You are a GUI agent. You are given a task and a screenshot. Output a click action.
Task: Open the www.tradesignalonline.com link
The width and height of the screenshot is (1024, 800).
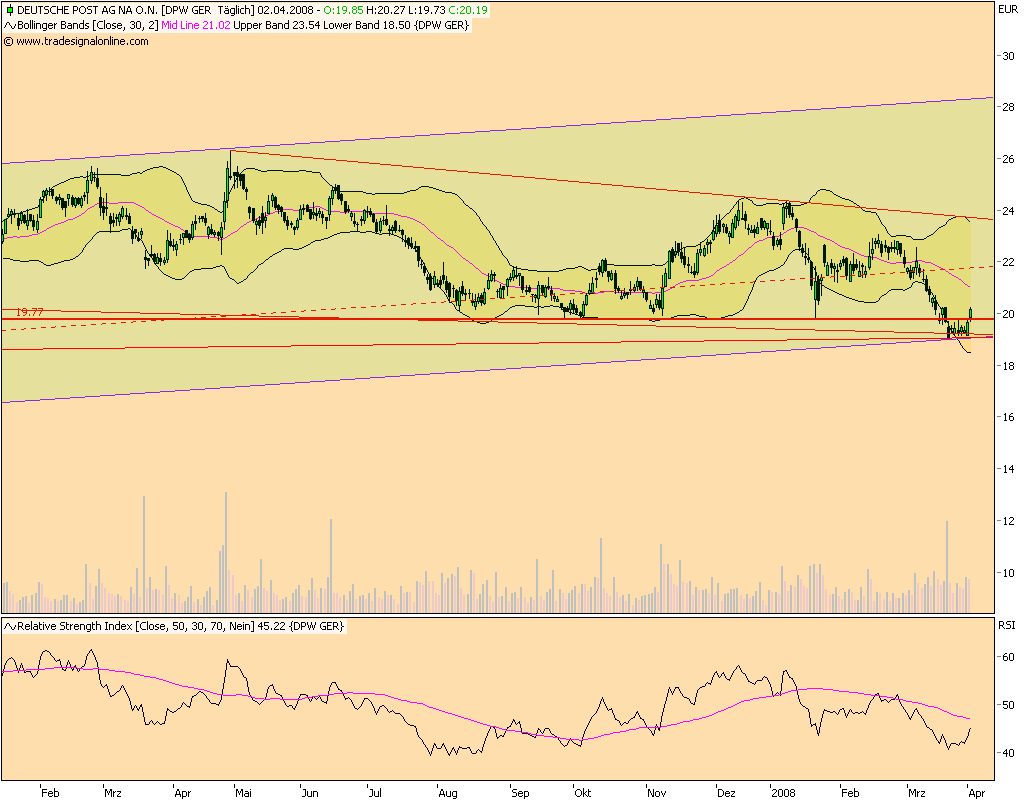click(x=82, y=41)
